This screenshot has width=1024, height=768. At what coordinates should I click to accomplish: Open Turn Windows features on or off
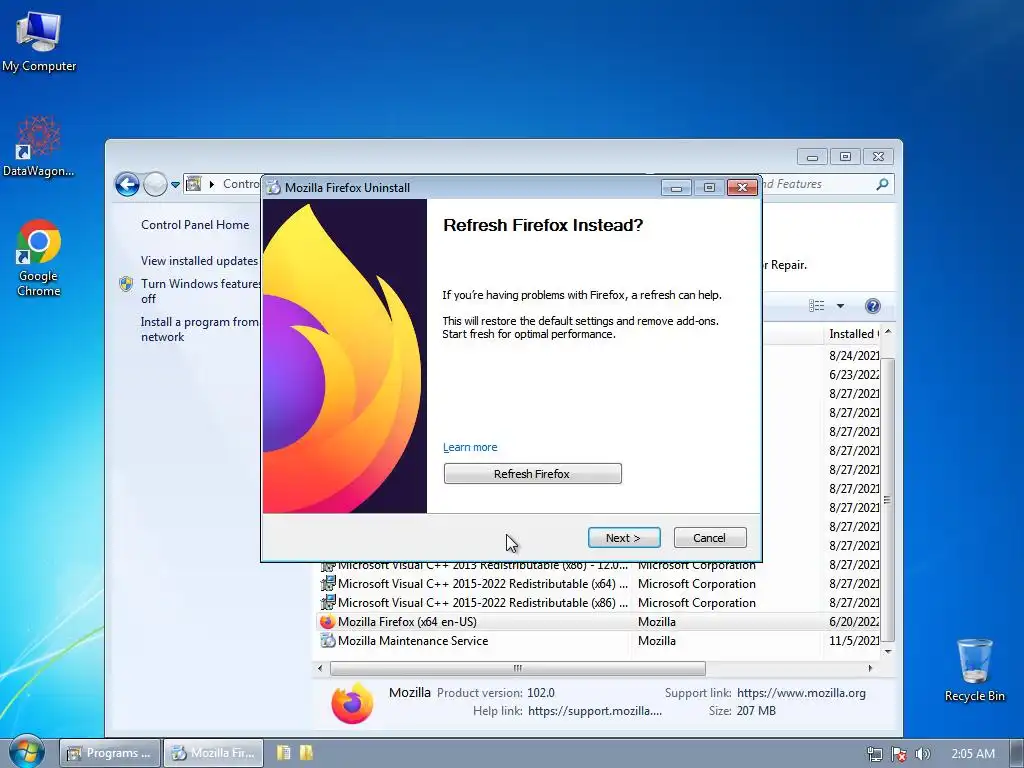click(x=200, y=291)
